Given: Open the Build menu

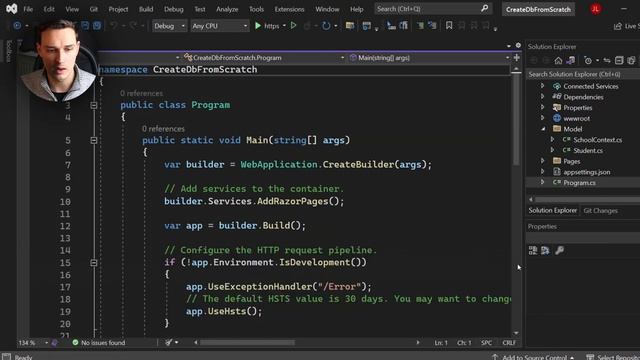Looking at the screenshot, I should point(146,9).
